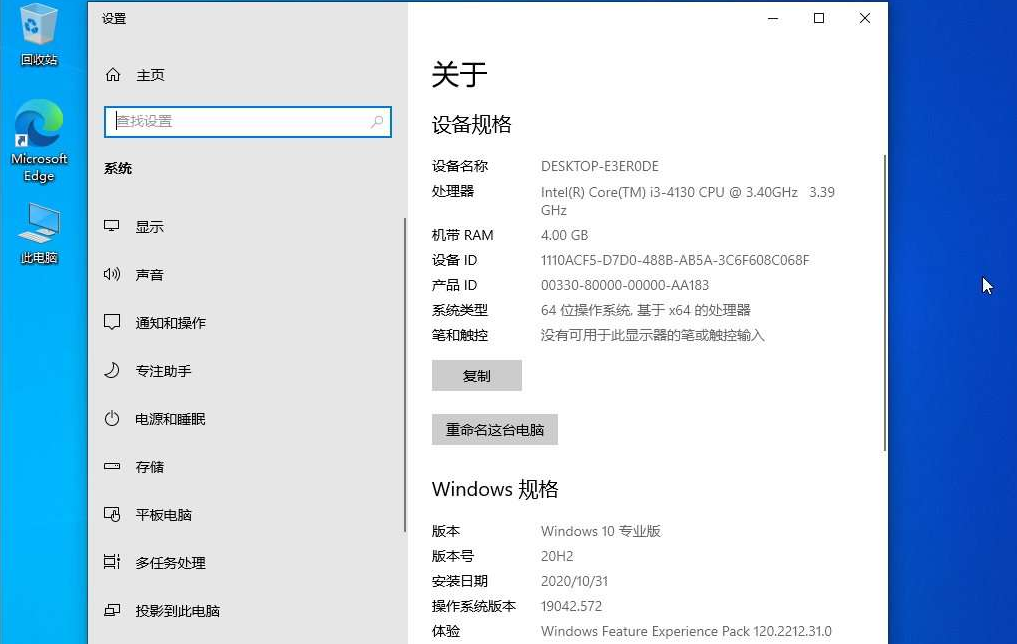Launch Microsoft Edge from the desktop
This screenshot has height=644, width=1017.
39,141
